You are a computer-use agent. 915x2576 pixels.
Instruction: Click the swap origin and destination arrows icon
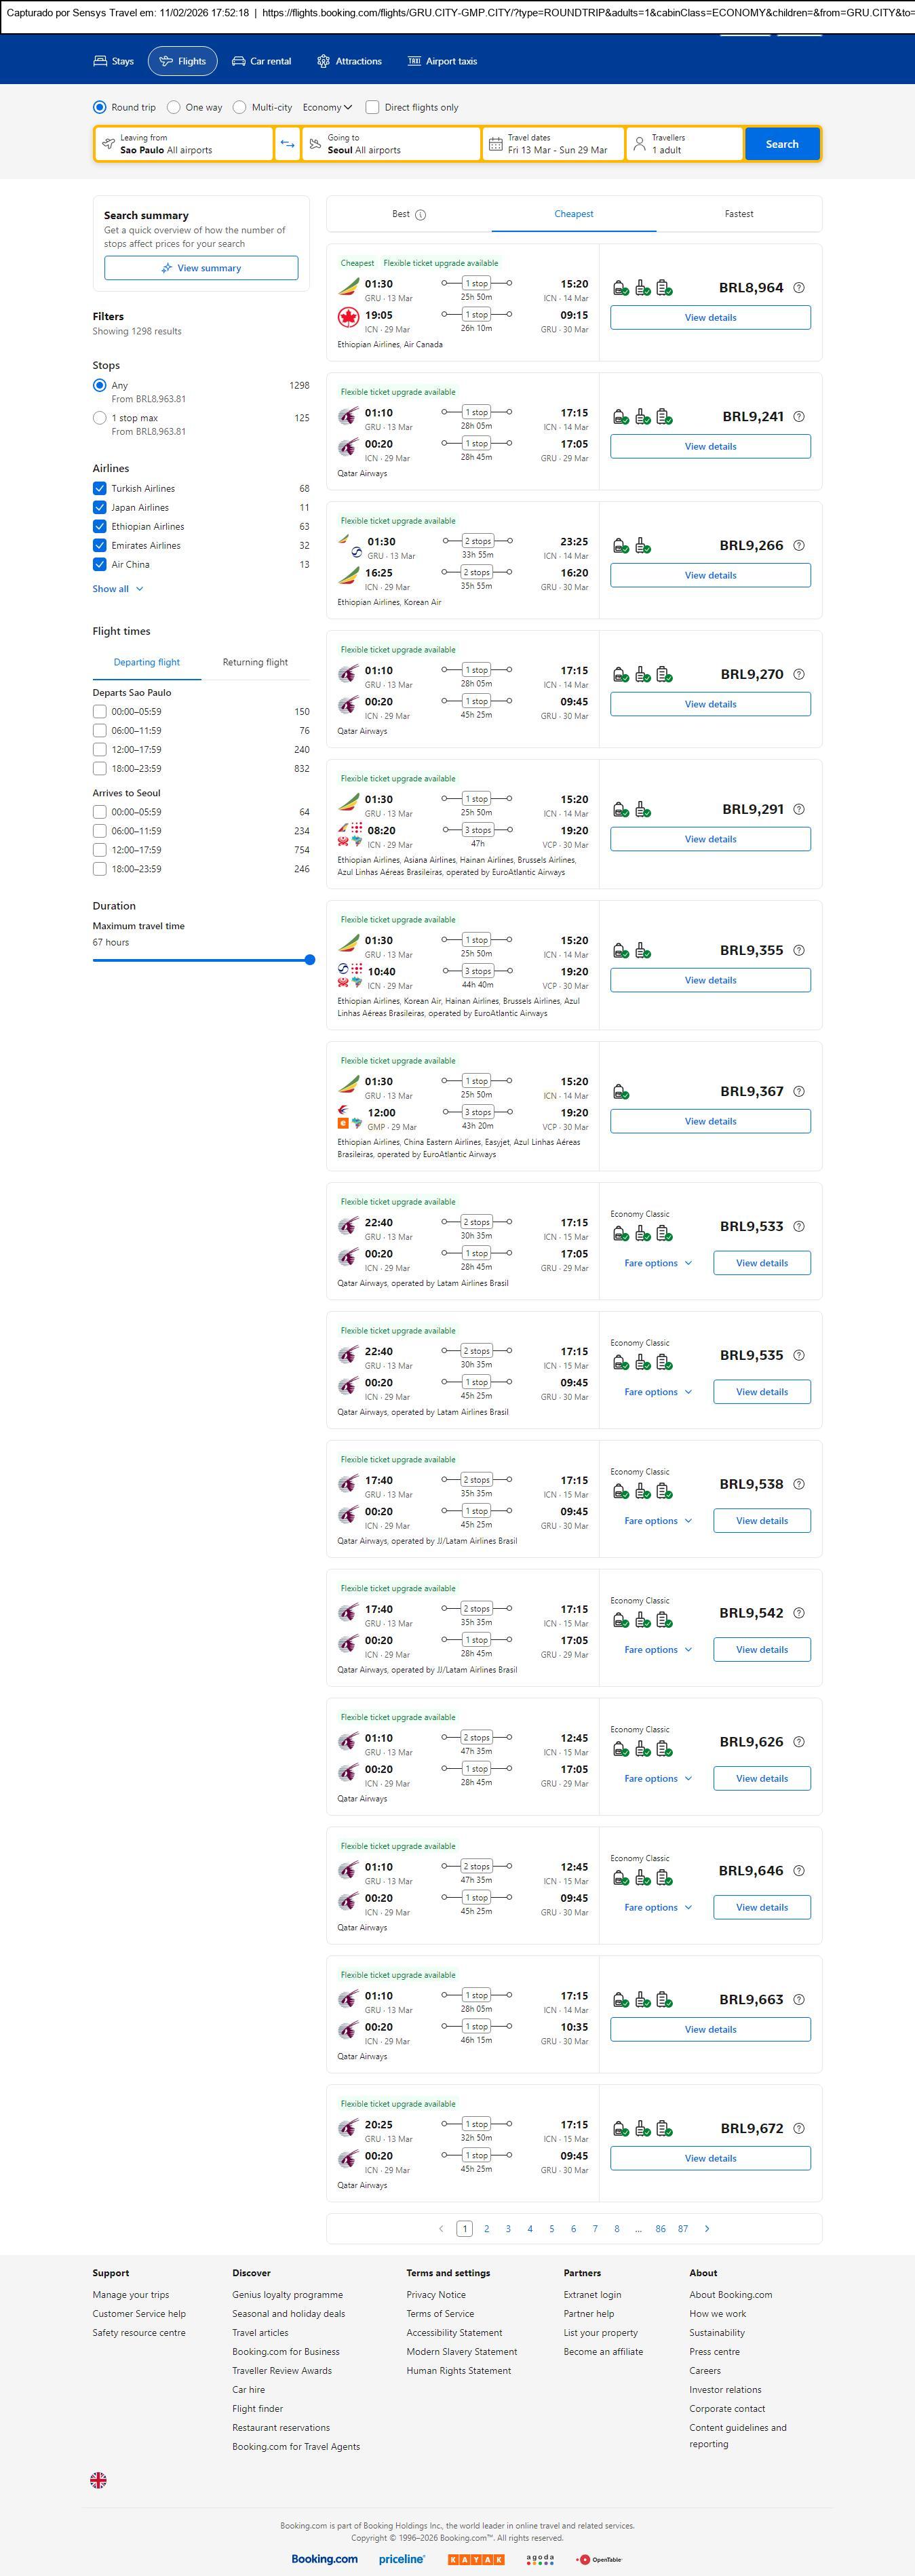[287, 144]
